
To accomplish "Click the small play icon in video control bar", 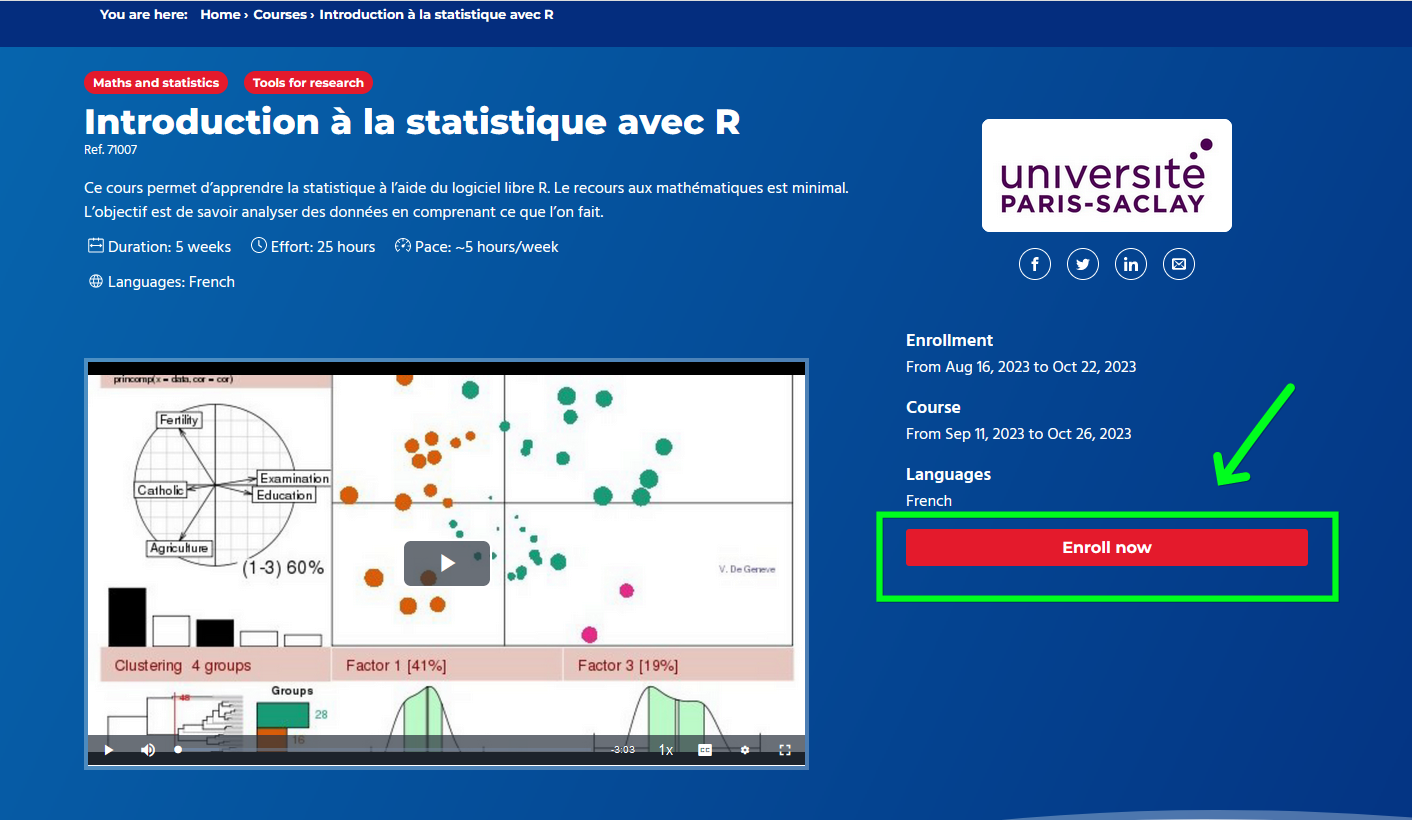I will tap(109, 750).
